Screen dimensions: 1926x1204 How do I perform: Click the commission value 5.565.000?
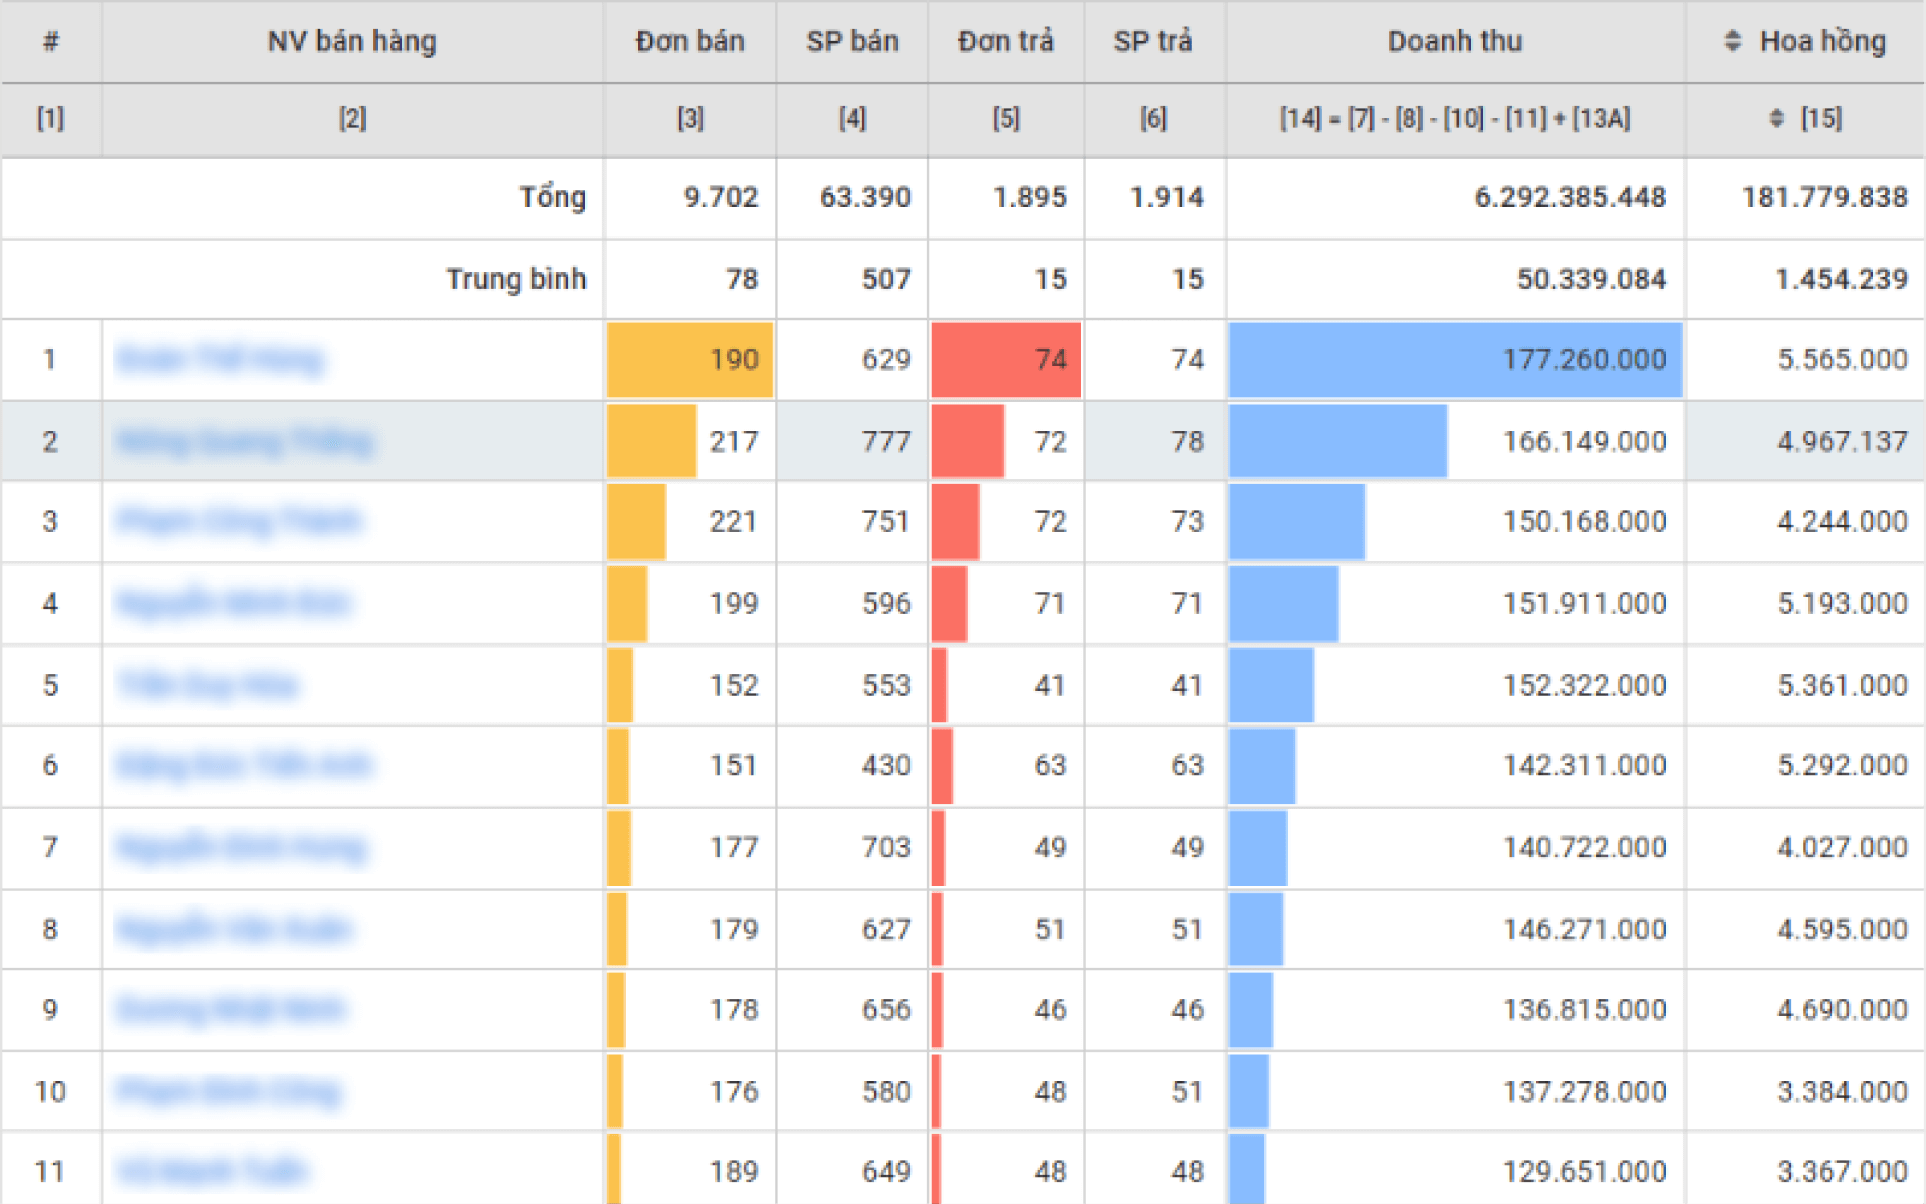click(x=1841, y=359)
